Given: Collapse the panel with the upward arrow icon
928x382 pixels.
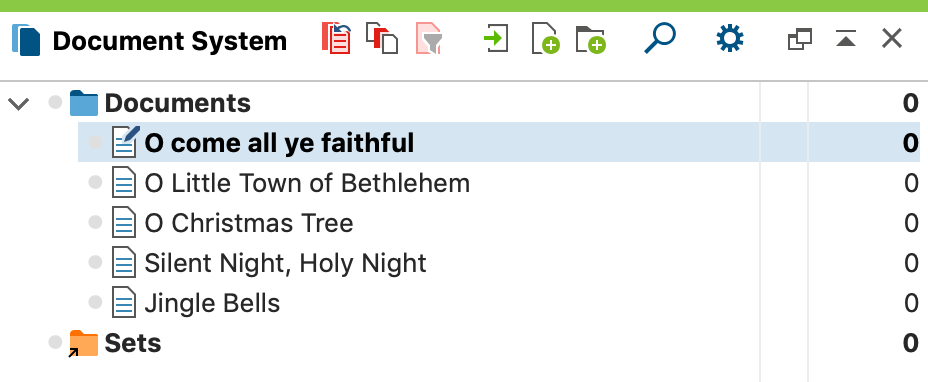Looking at the screenshot, I should pyautogui.click(x=846, y=40).
